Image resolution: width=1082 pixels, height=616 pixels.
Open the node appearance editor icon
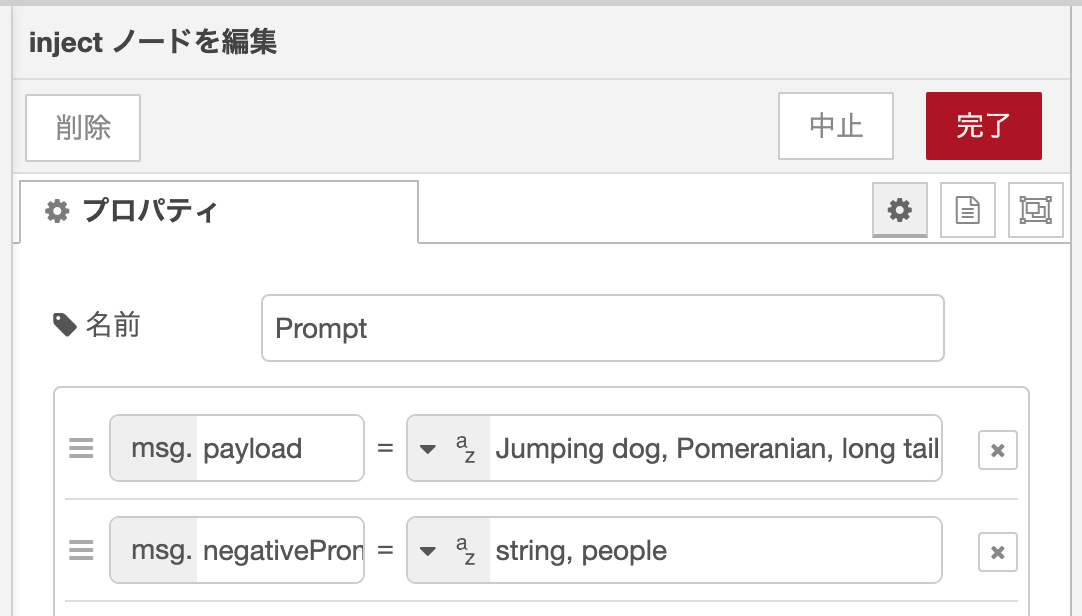[x=1035, y=210]
